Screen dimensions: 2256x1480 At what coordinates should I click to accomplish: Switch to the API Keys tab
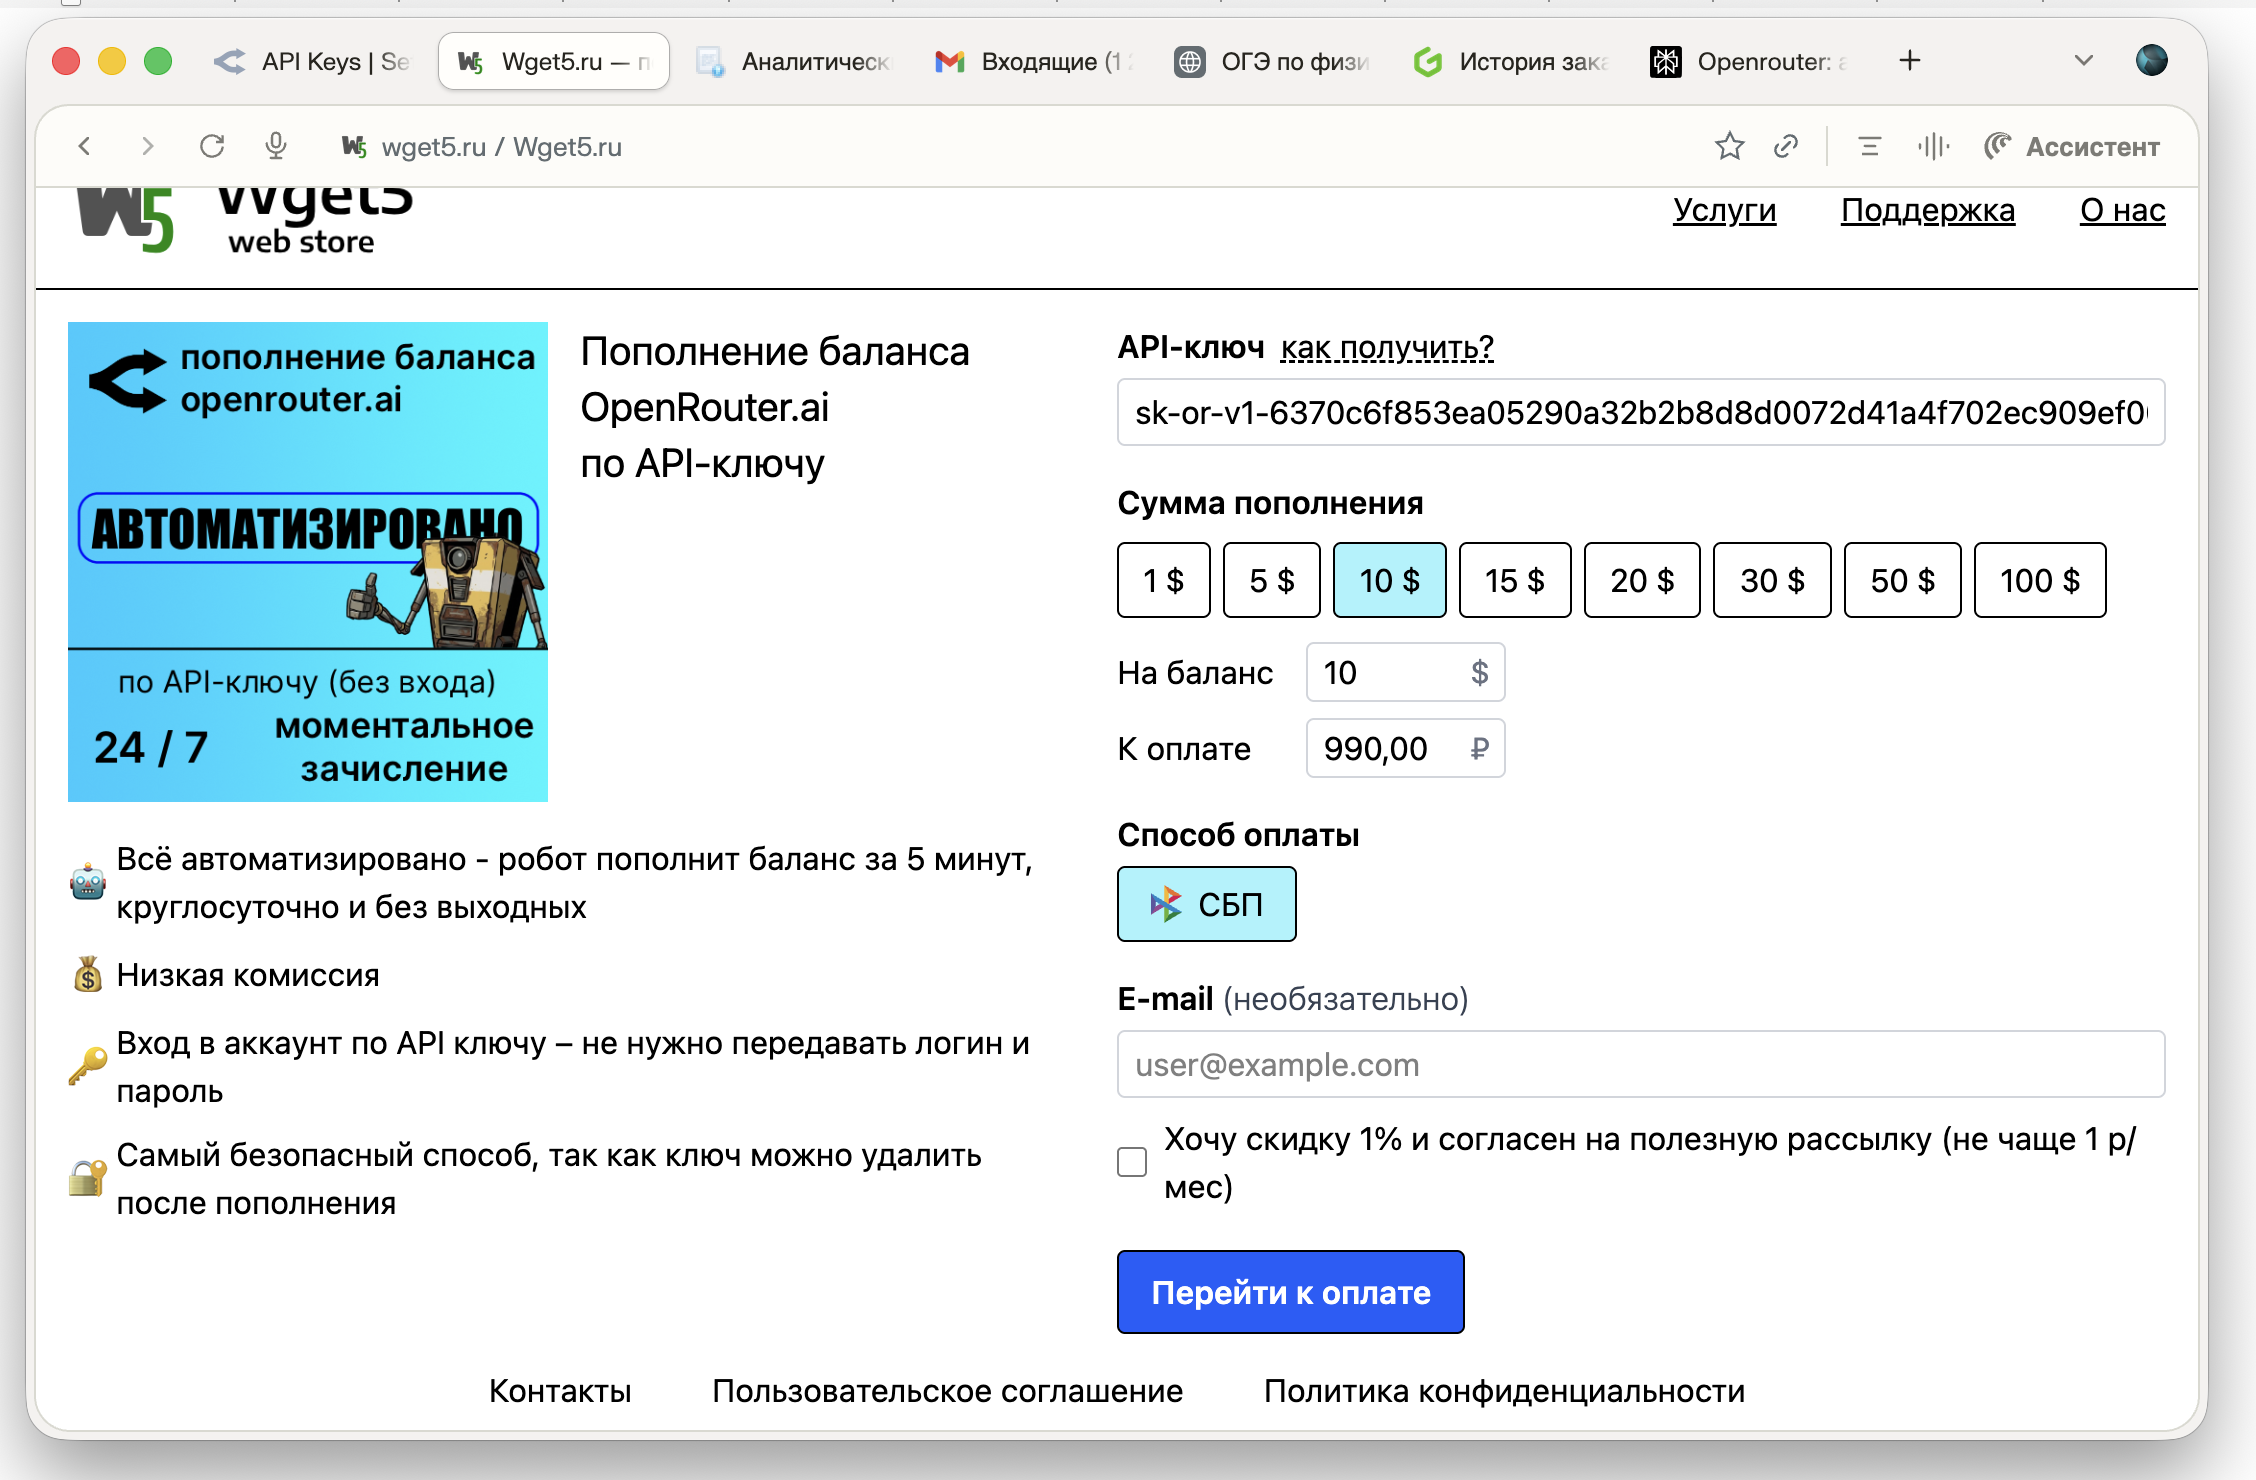point(313,62)
